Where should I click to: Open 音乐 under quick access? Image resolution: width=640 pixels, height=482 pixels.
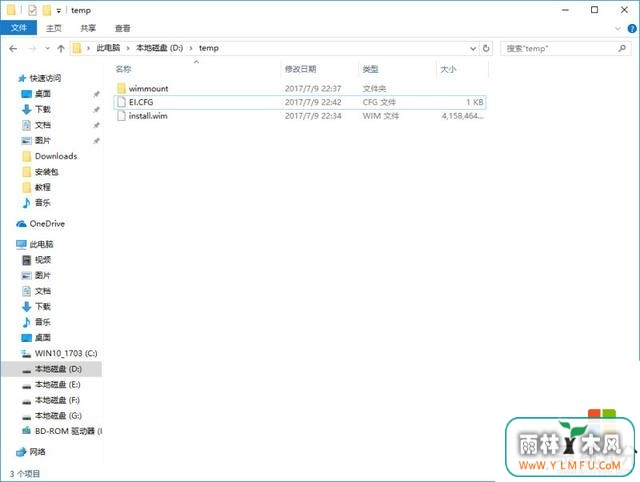(42, 202)
